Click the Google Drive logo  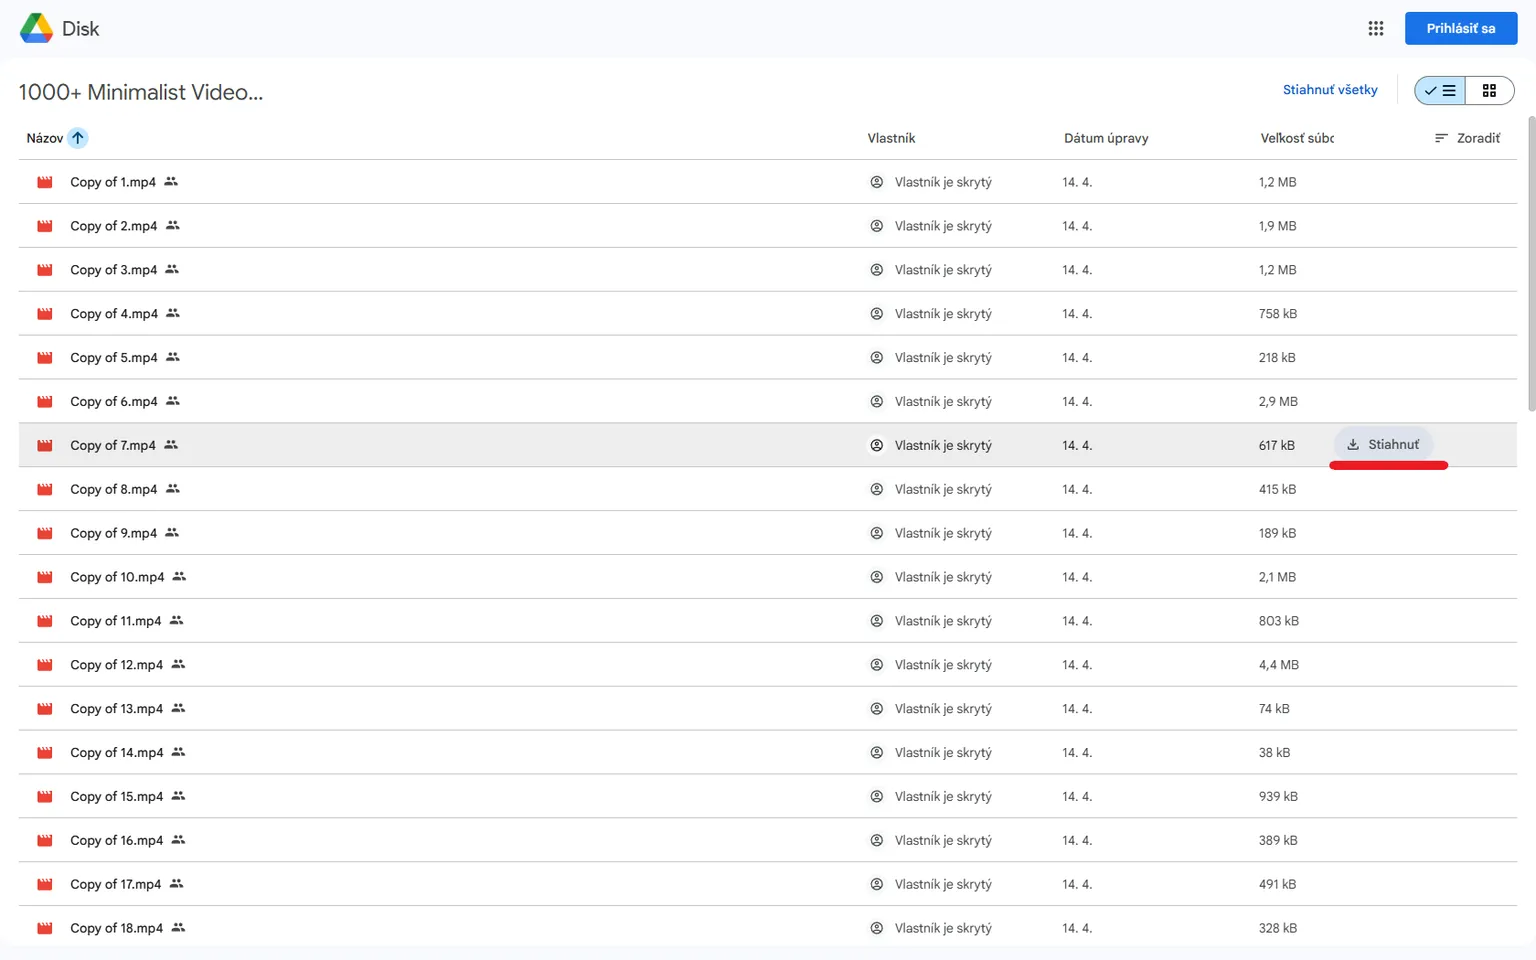tap(37, 29)
